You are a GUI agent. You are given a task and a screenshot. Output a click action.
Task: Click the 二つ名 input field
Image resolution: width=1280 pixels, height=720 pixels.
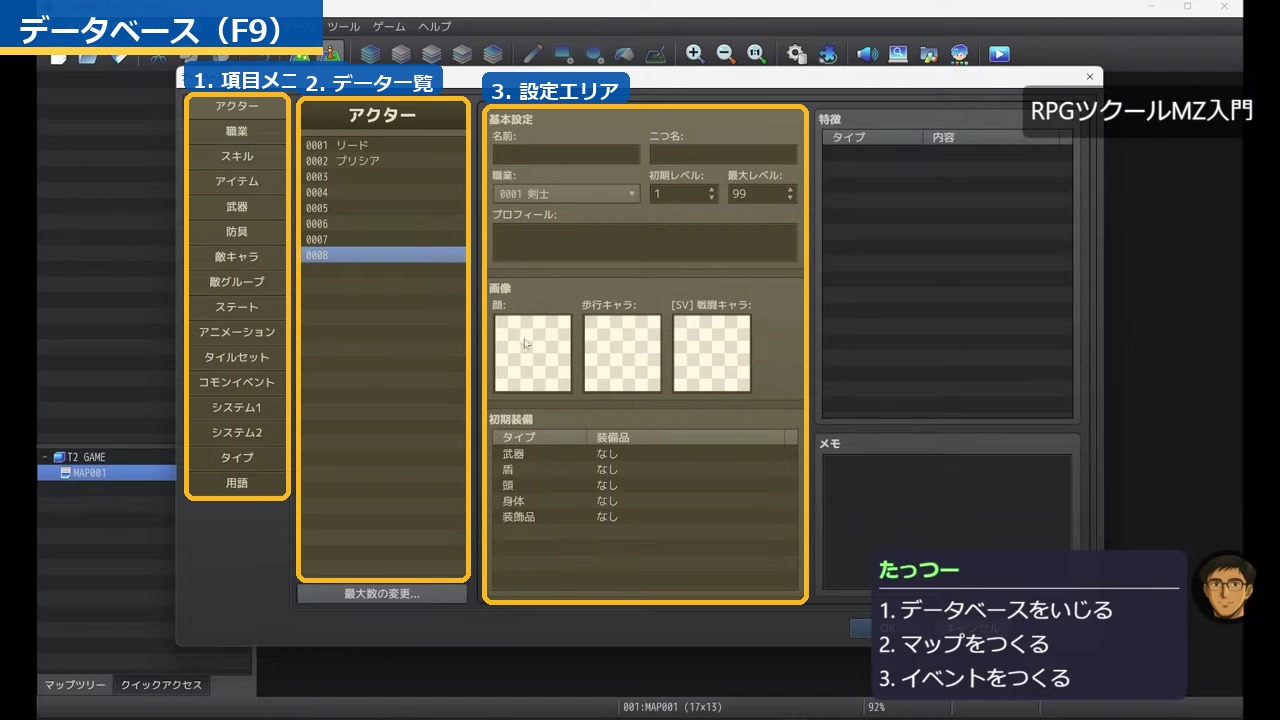723,154
